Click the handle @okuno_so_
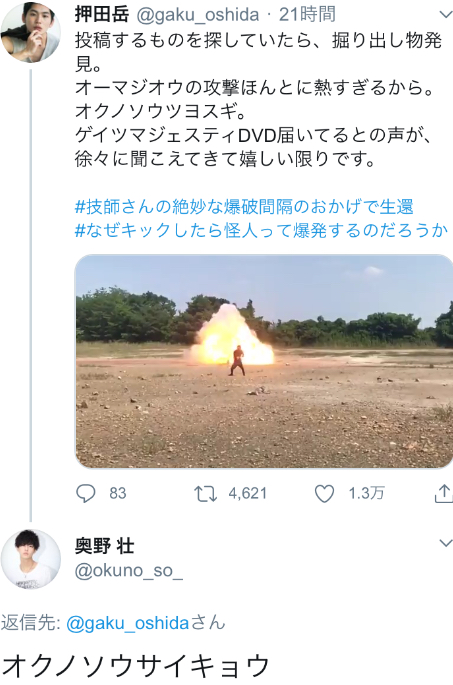Screen dimensions: 453x685 (x=128, y=571)
